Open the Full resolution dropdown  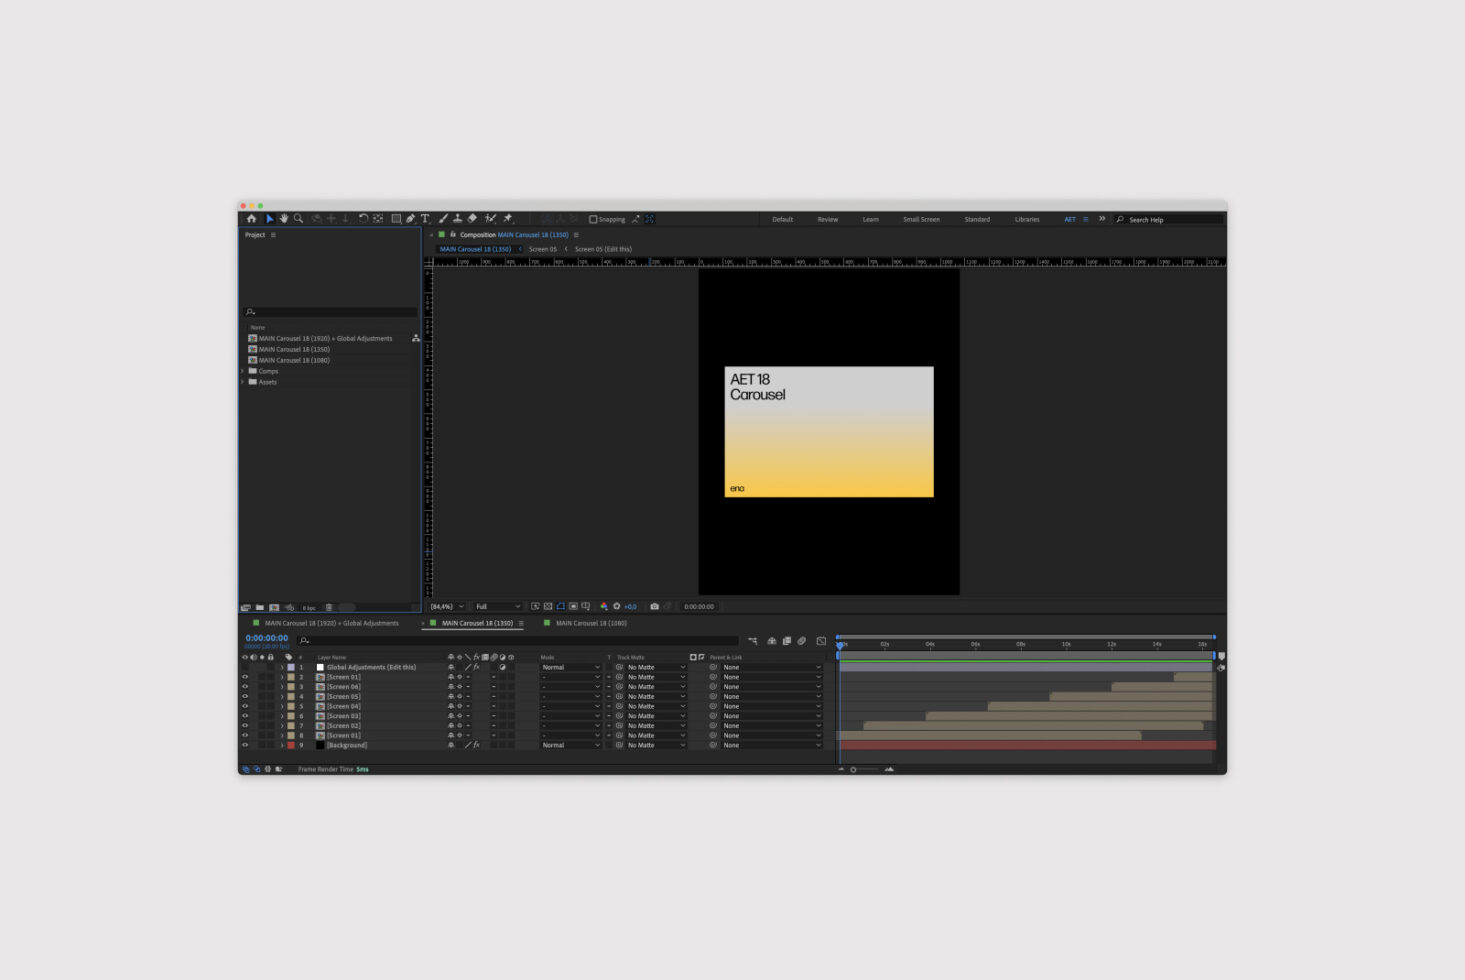(497, 606)
